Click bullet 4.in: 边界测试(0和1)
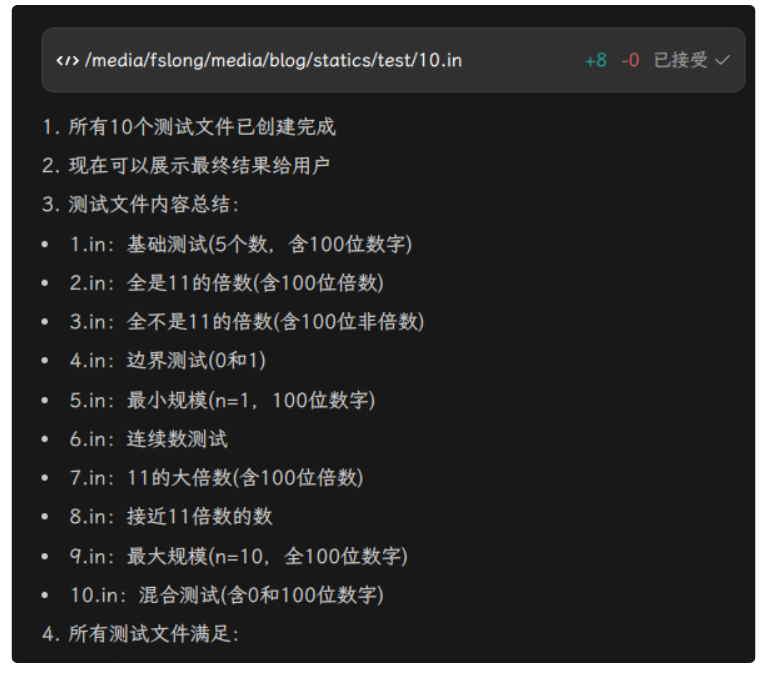This screenshot has height=674, width=764. (x=168, y=361)
